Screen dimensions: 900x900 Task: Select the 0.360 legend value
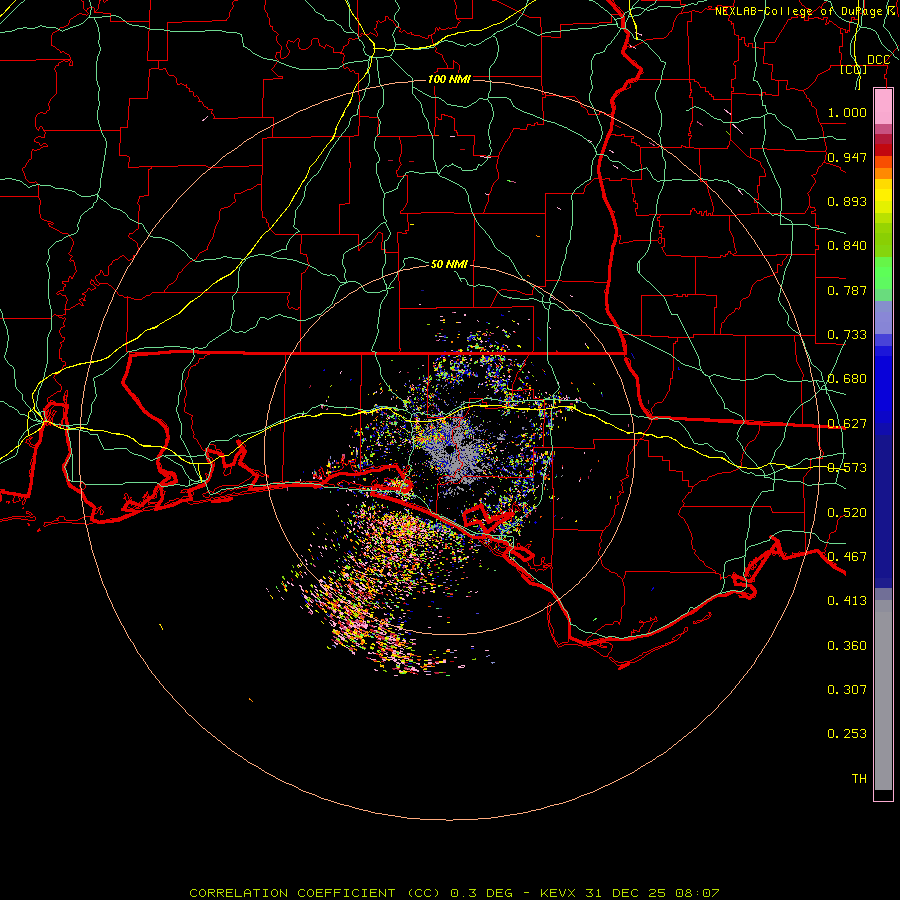[x=847, y=646]
